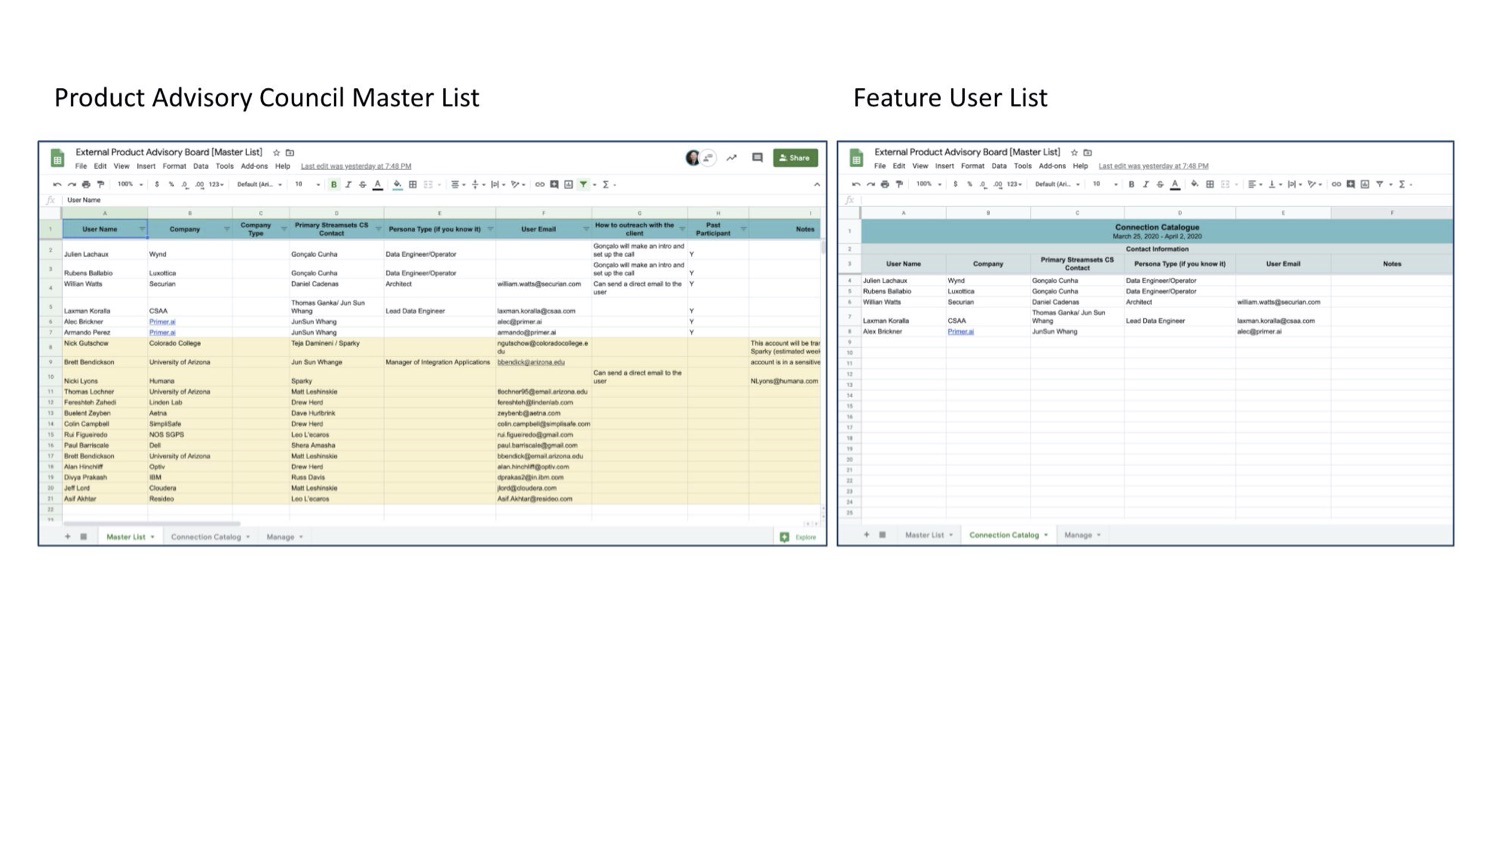Click Redo in the Master List window

[72, 184]
